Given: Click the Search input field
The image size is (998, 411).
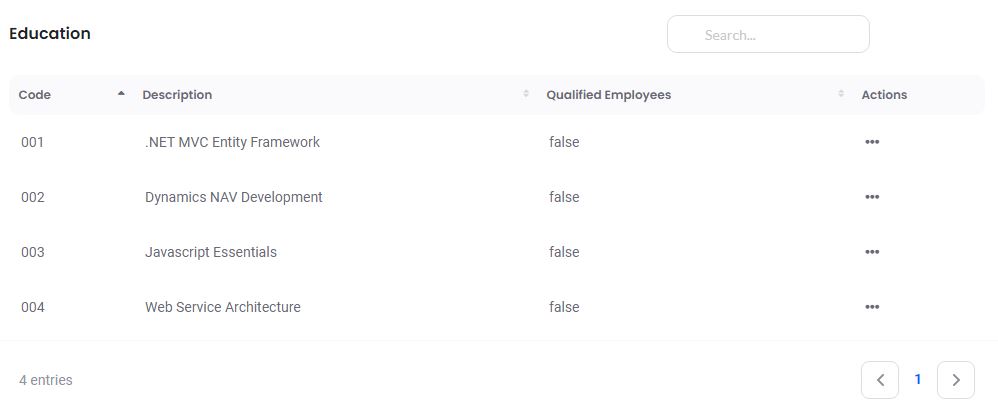Looking at the screenshot, I should (x=768, y=35).
